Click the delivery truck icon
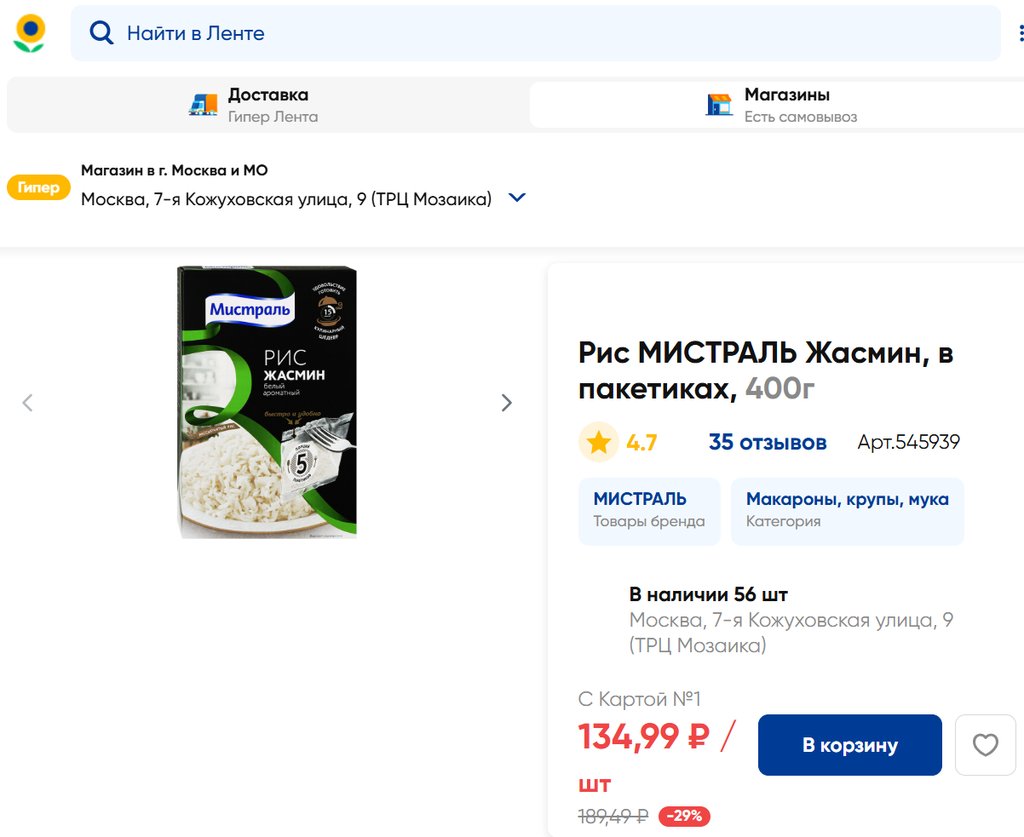Screen dimensions: 1024x837 pyautogui.click(x=203, y=105)
